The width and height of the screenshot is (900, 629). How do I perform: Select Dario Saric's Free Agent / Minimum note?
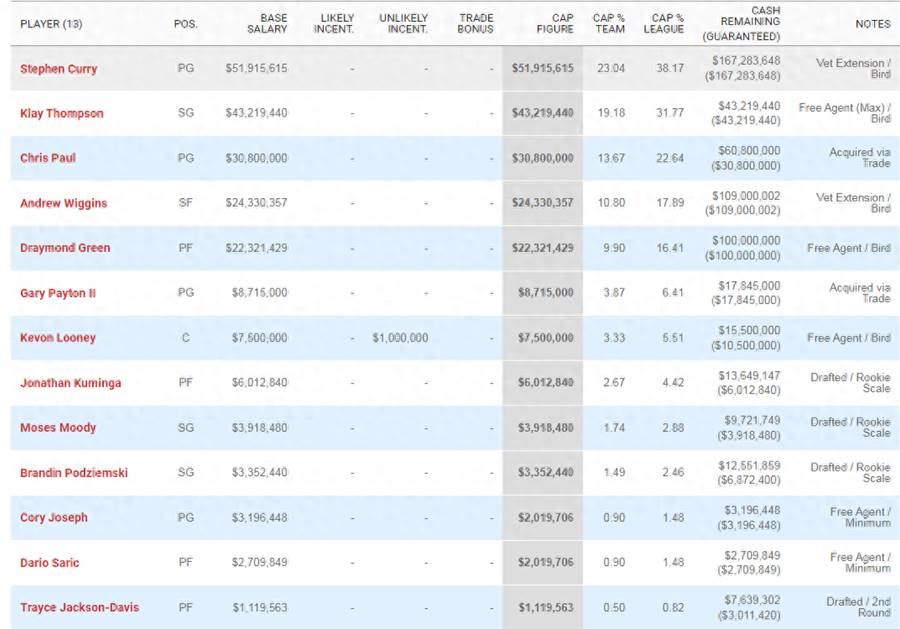tap(860, 562)
